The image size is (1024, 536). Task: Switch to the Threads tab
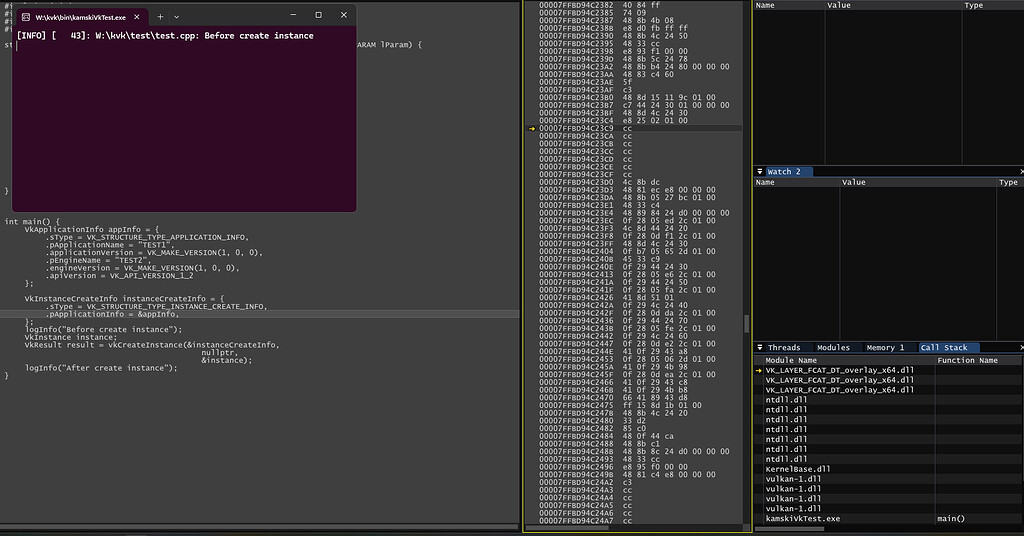784,347
